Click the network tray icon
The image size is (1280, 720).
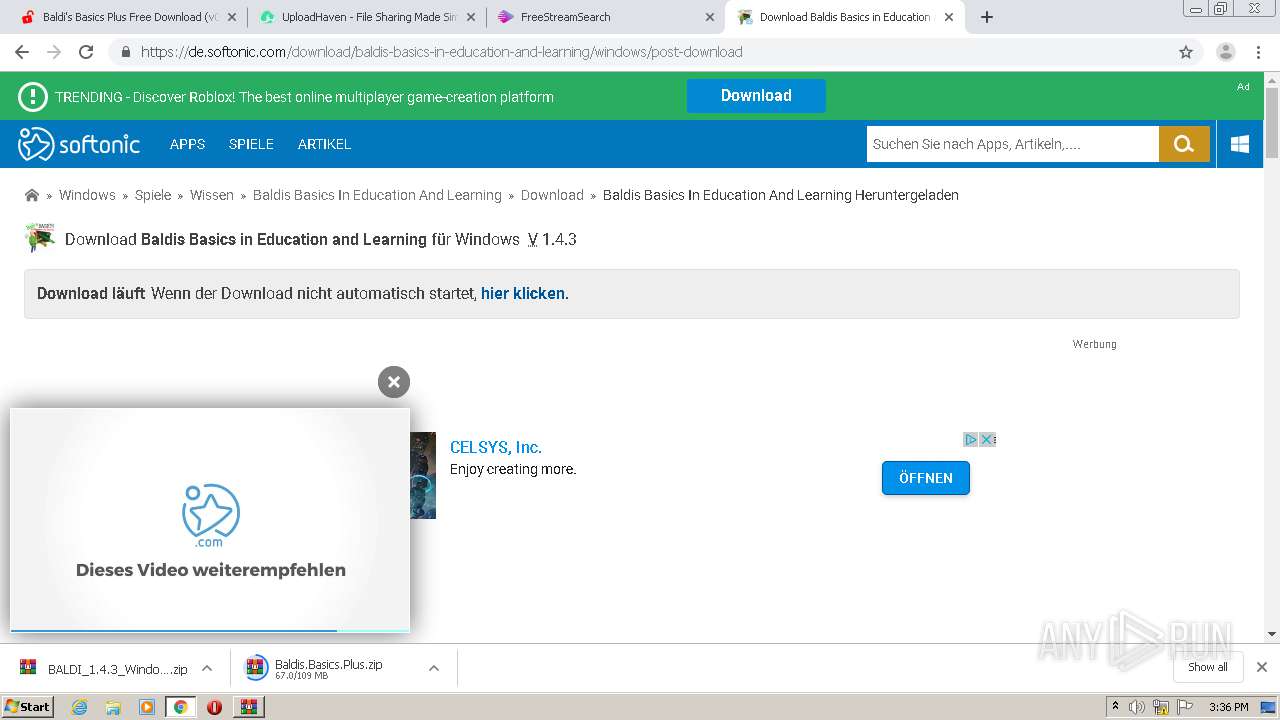(x=1161, y=707)
